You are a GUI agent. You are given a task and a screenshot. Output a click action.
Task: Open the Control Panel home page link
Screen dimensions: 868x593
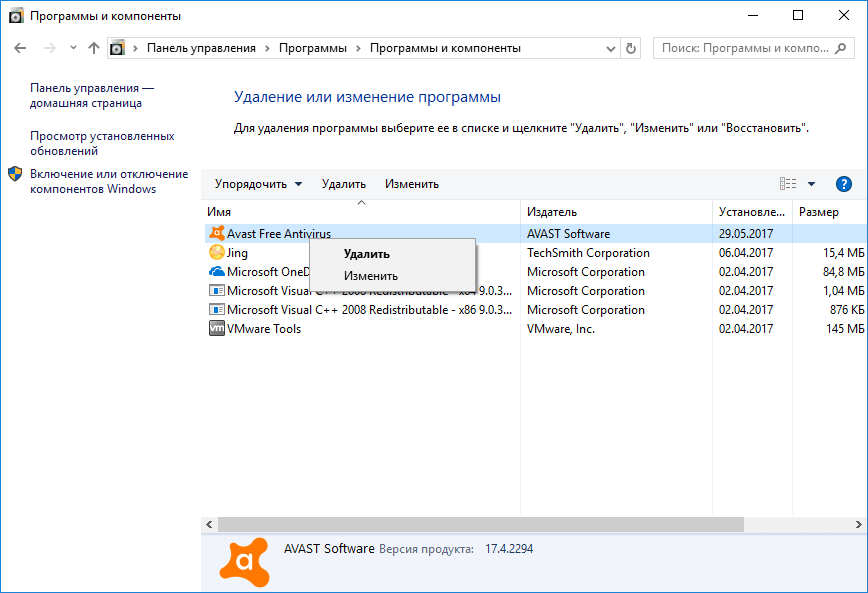pos(92,95)
